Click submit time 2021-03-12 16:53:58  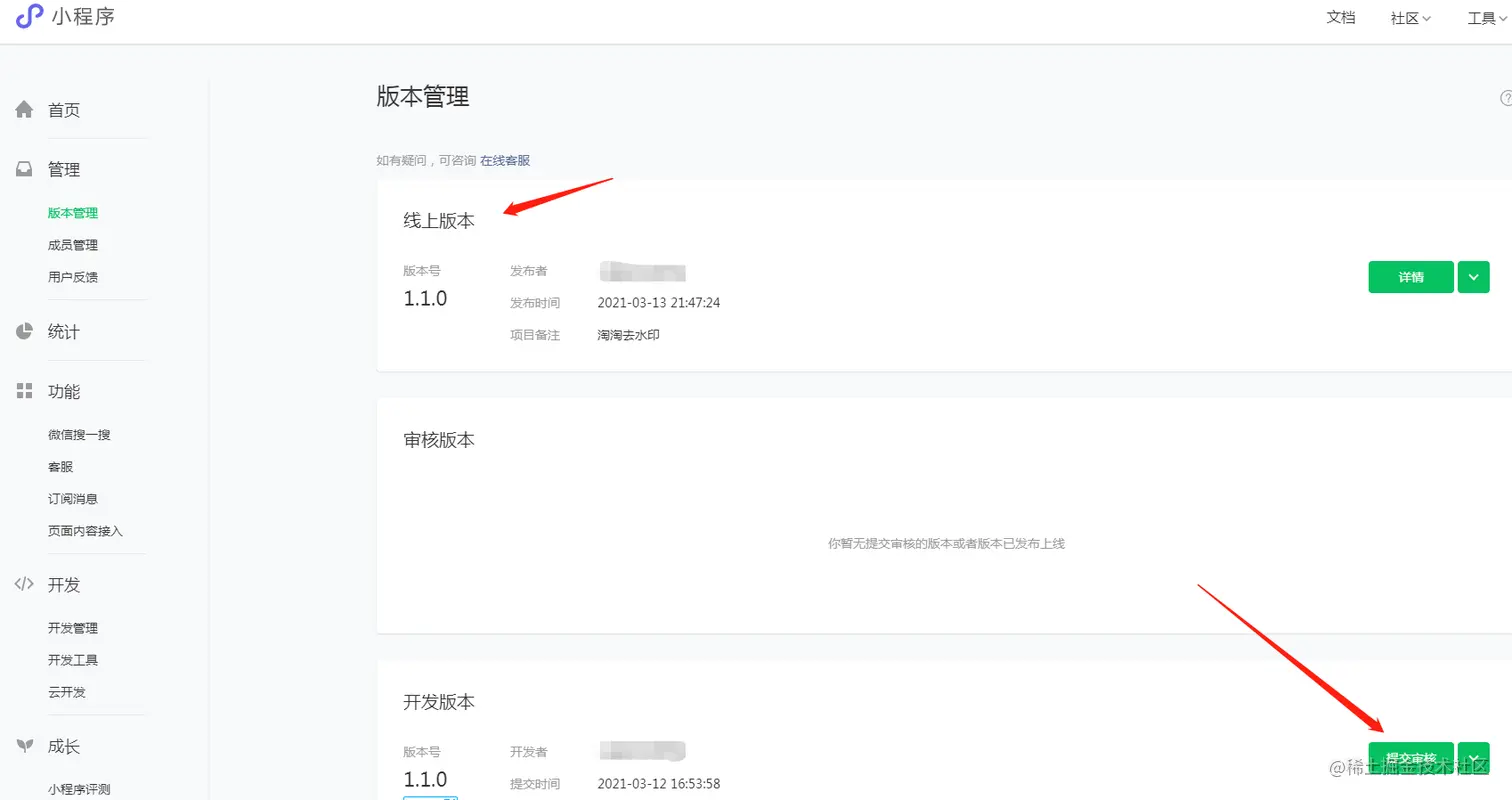tap(659, 784)
